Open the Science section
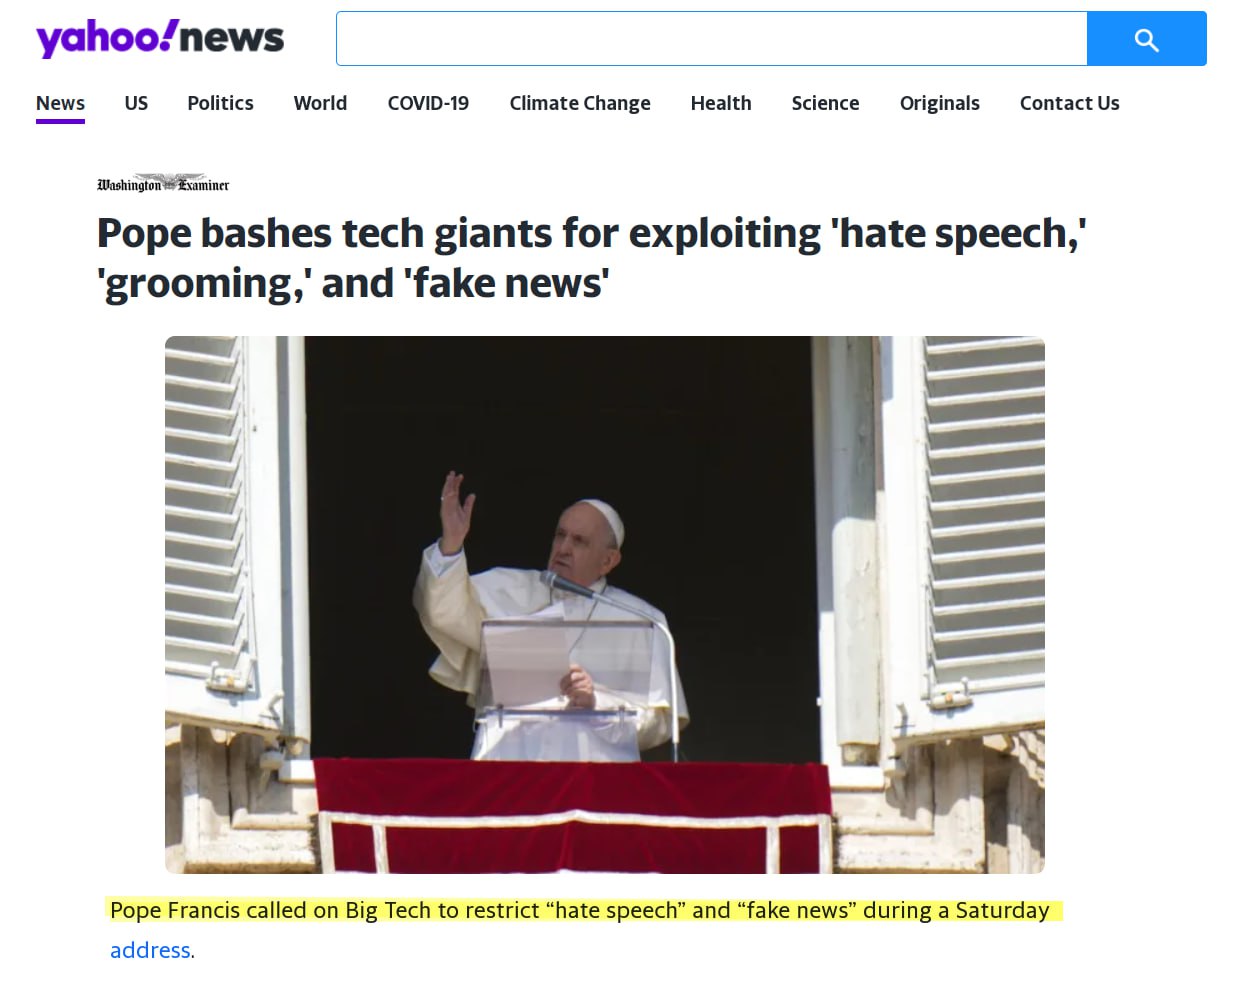Viewport: 1241px width, 991px height. (825, 103)
